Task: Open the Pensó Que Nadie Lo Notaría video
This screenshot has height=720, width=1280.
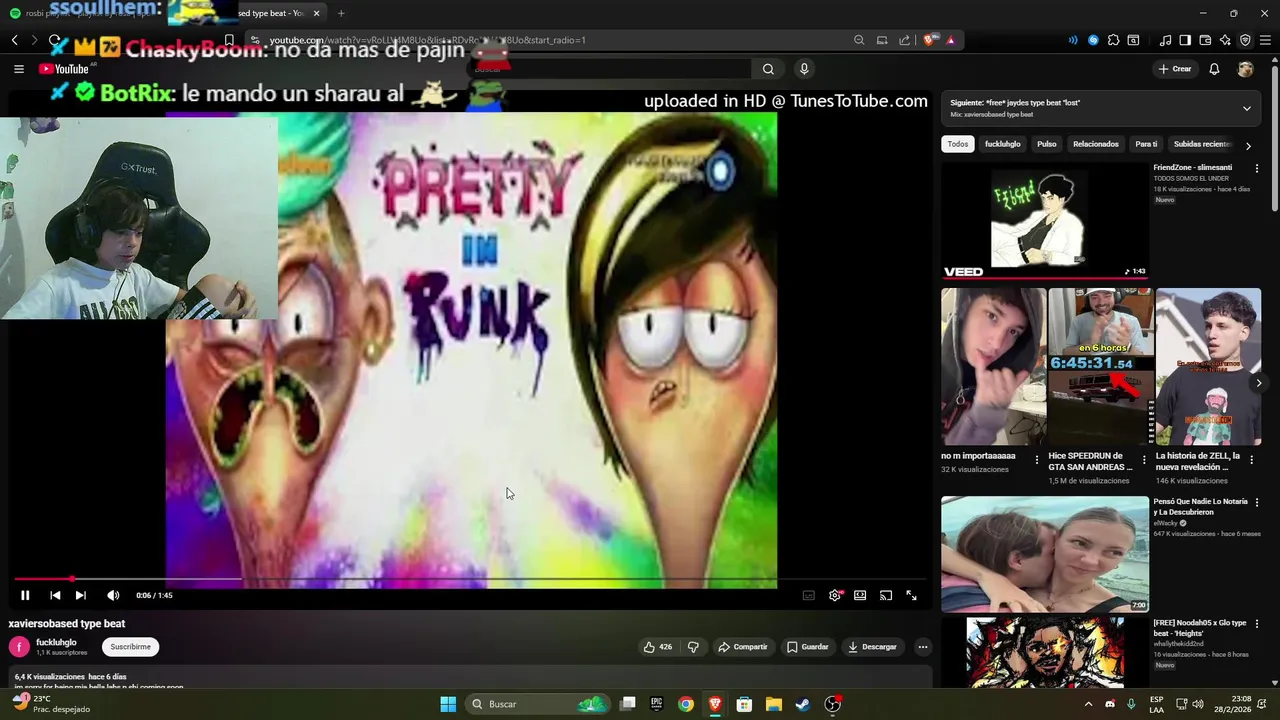Action: (1045, 554)
